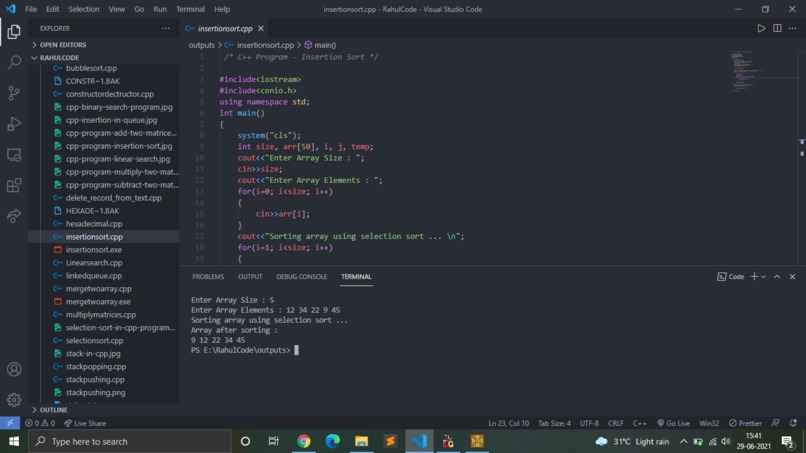The width and height of the screenshot is (806, 453).
Task: Click the Code terminal name in panel
Action: pyautogui.click(x=730, y=277)
